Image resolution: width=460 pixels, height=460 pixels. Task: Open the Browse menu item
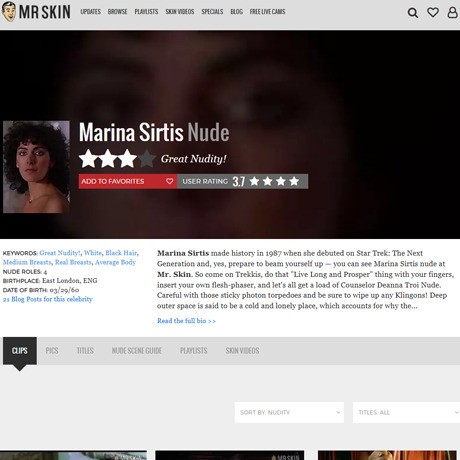117,12
